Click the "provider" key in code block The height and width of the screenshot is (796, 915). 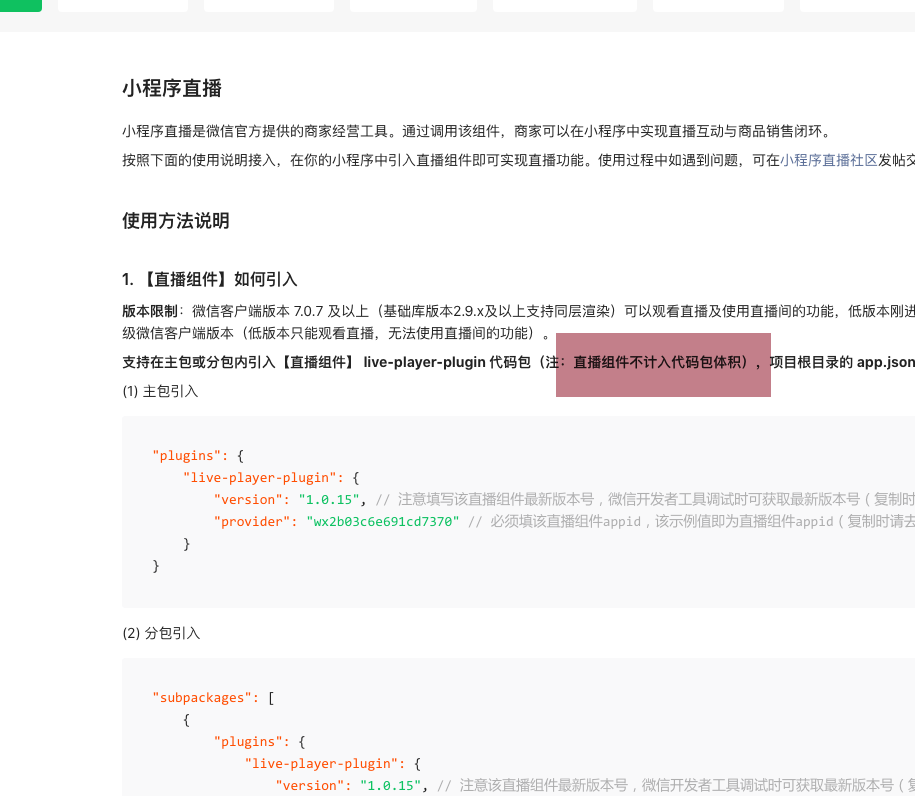[x=252, y=522]
